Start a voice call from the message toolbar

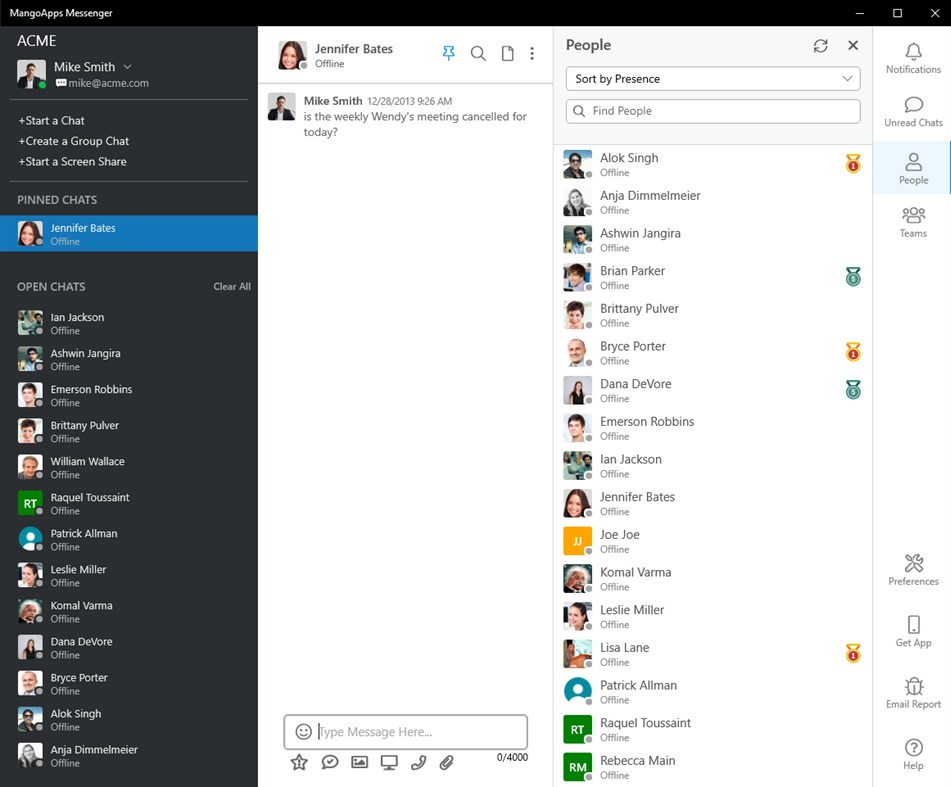418,762
